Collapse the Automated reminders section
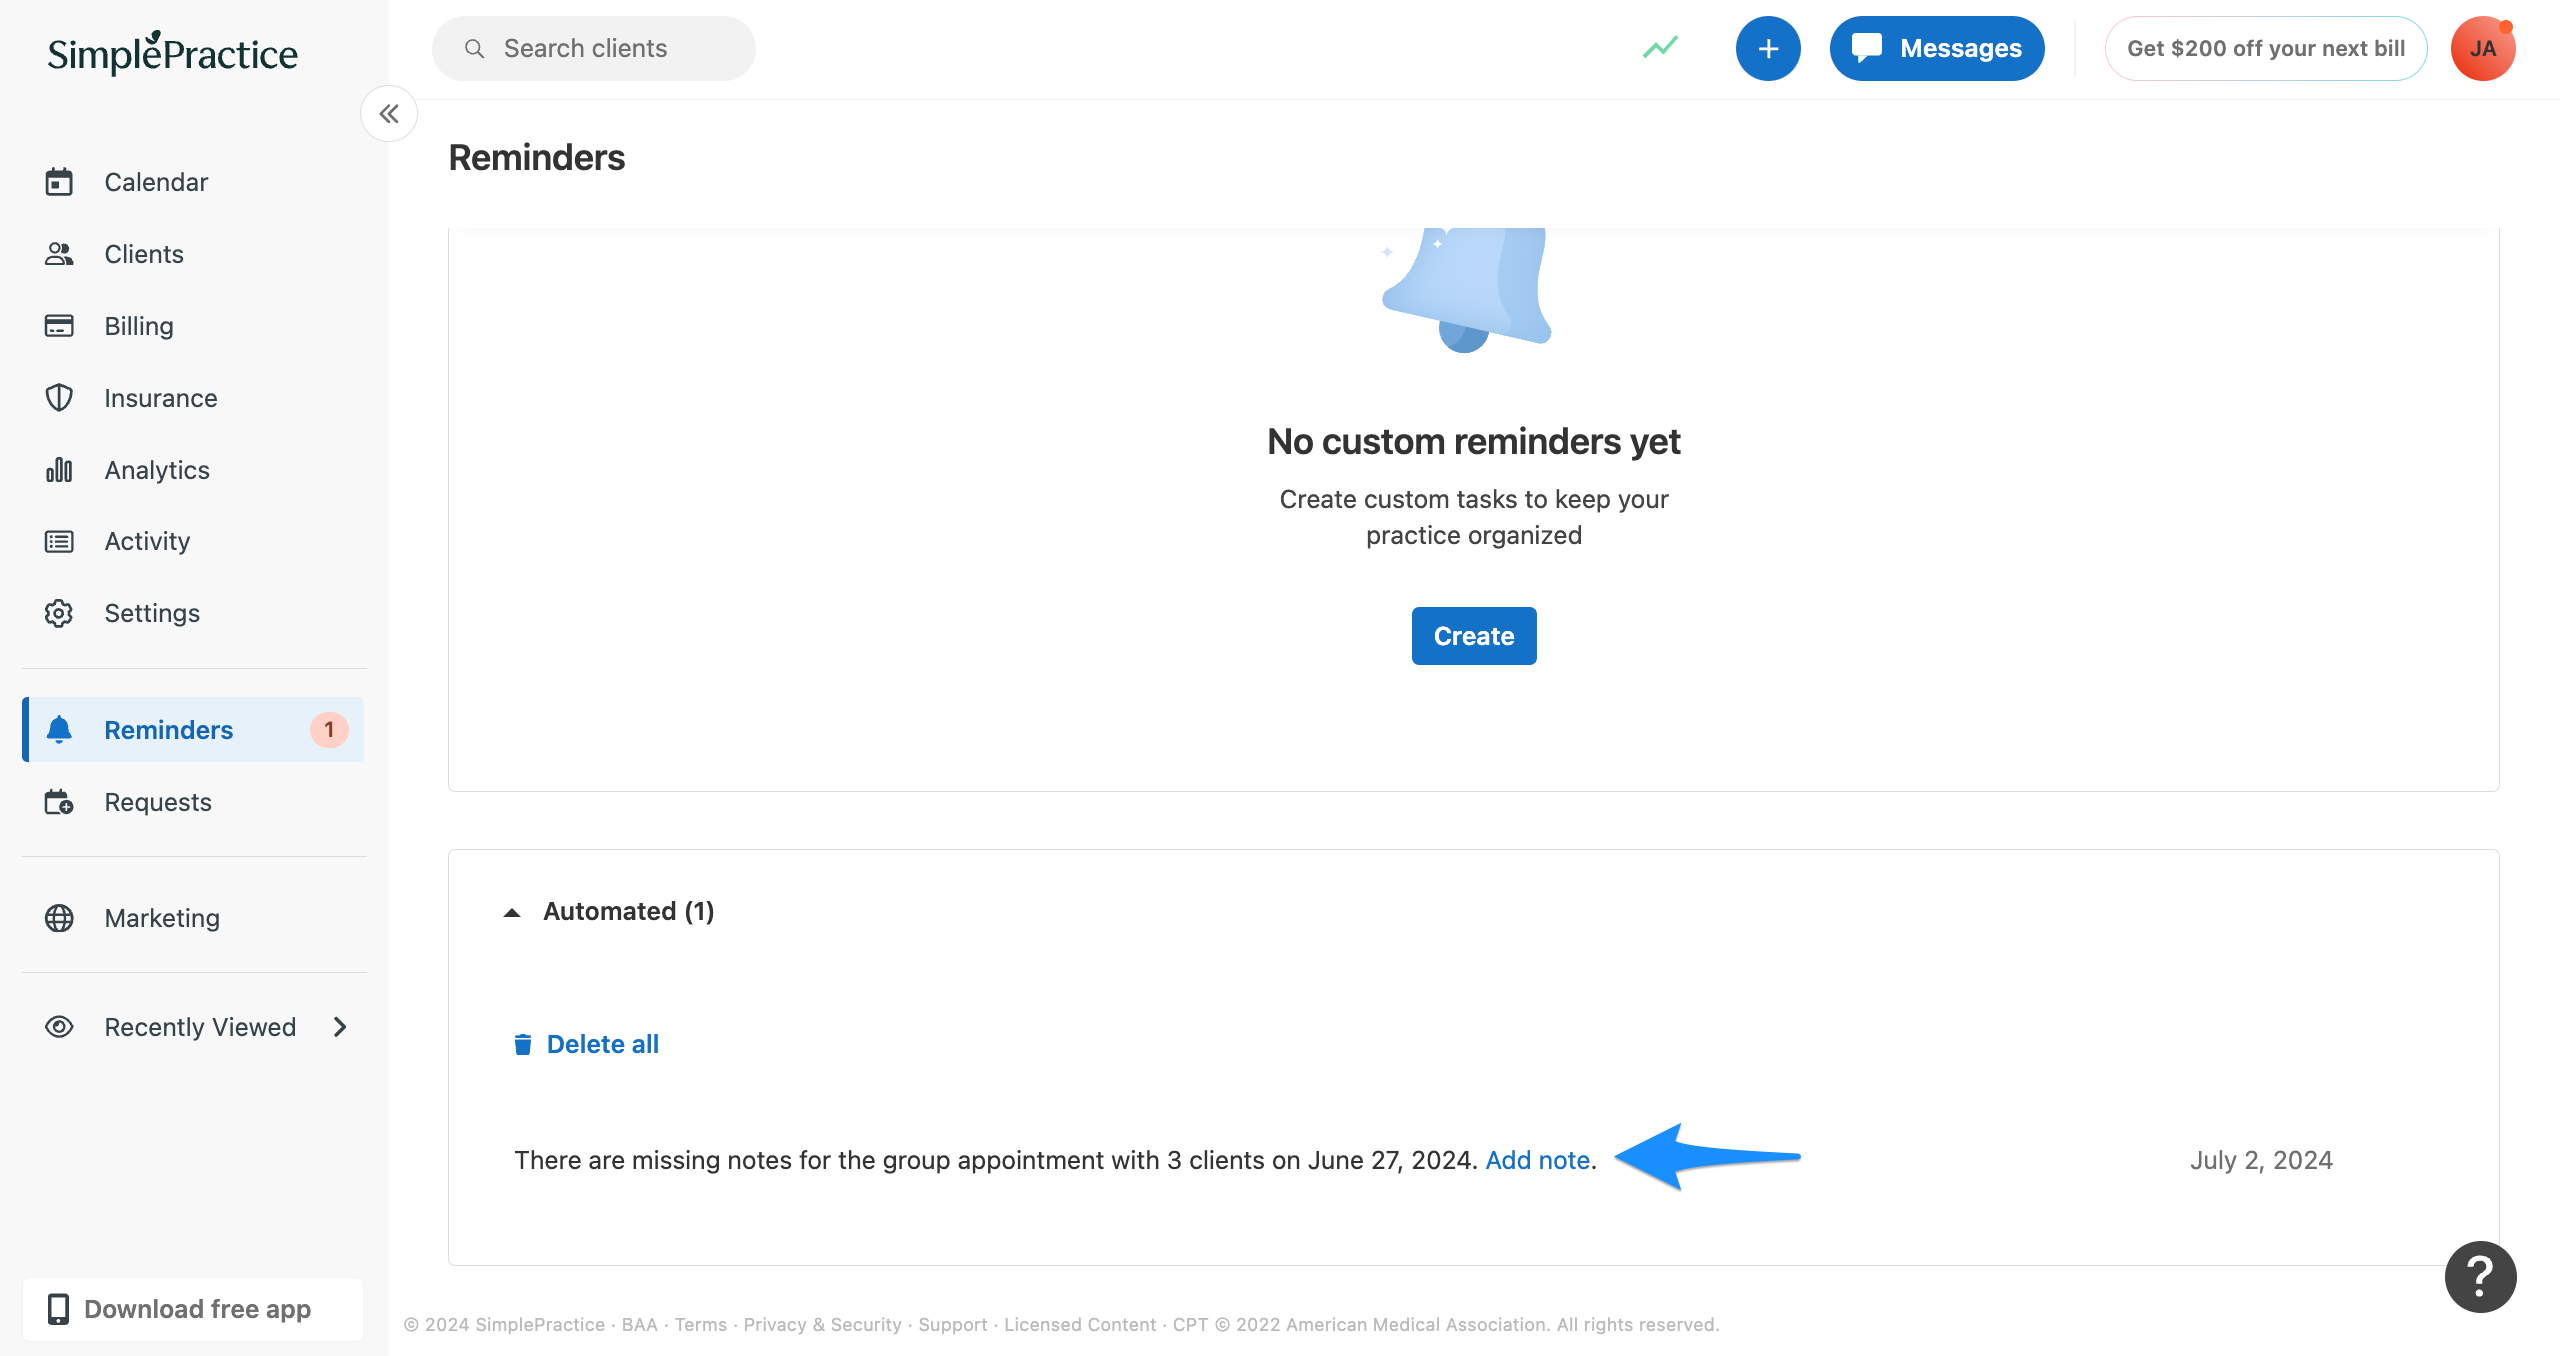The width and height of the screenshot is (2560, 1356). point(512,912)
